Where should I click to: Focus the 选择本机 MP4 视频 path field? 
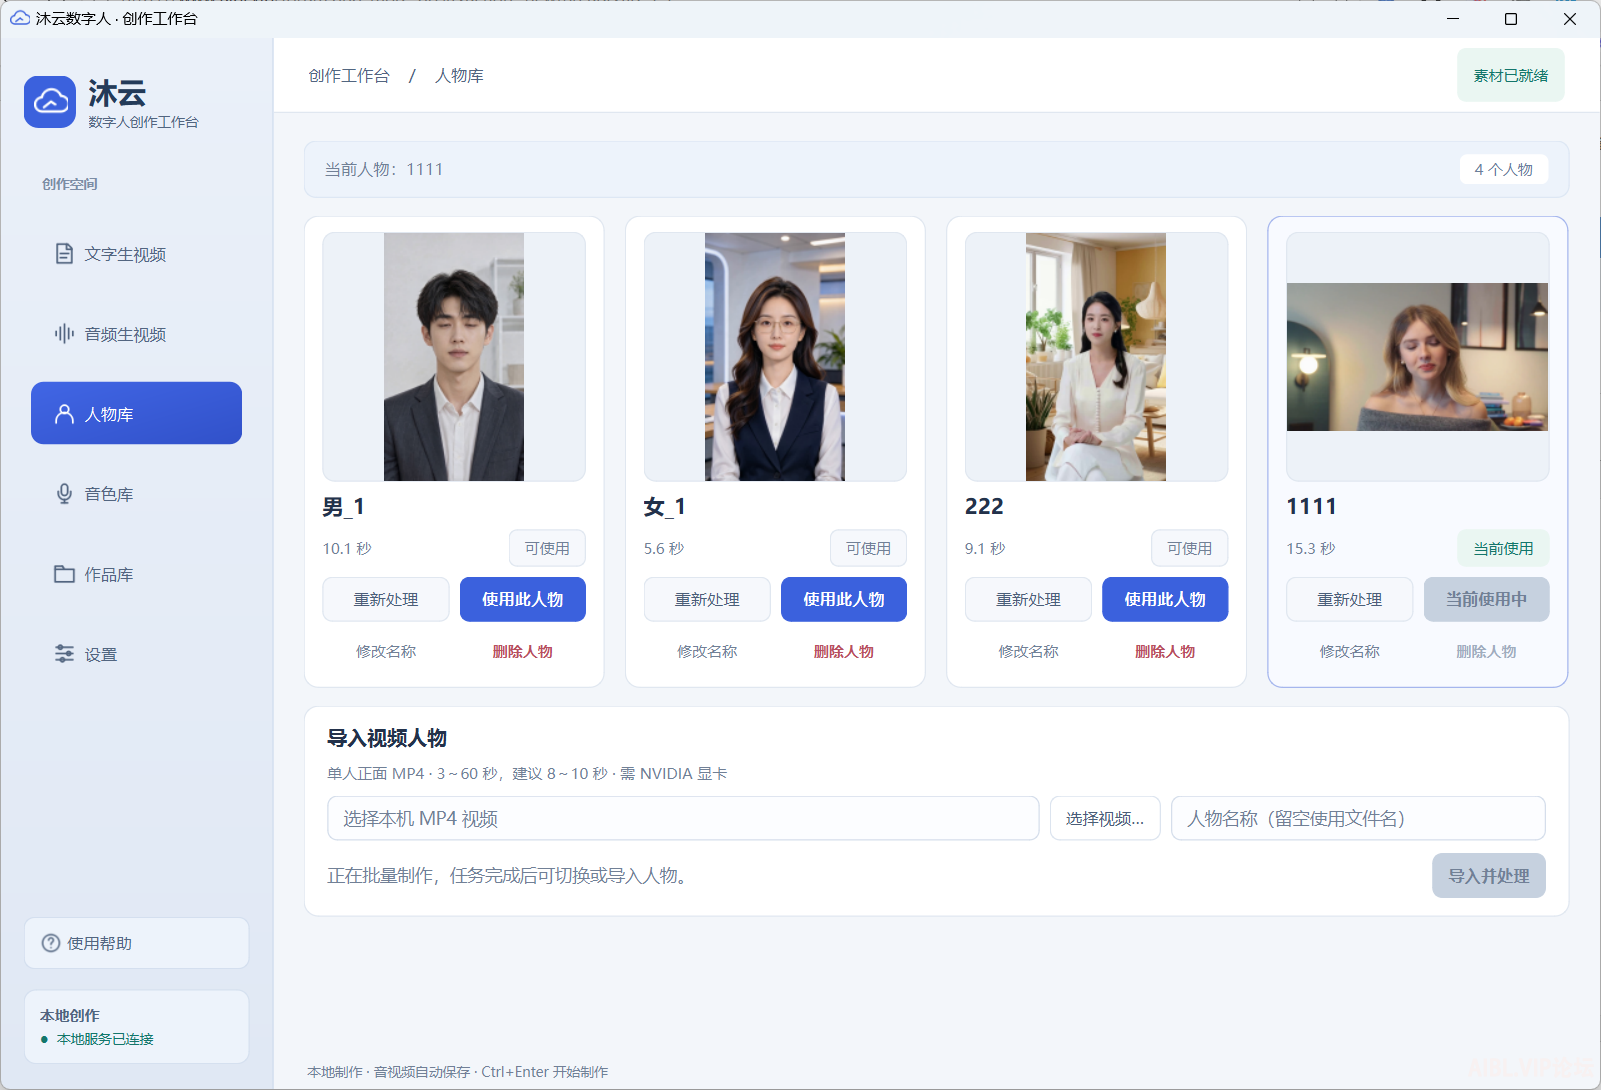click(683, 818)
